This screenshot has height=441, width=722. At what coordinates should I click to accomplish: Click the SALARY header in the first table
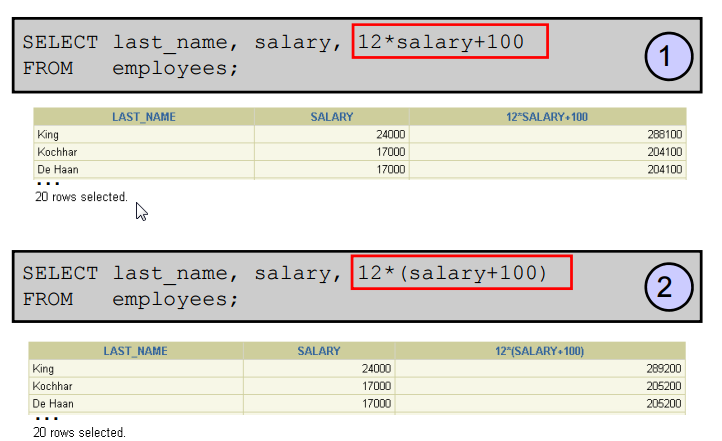click(x=332, y=117)
